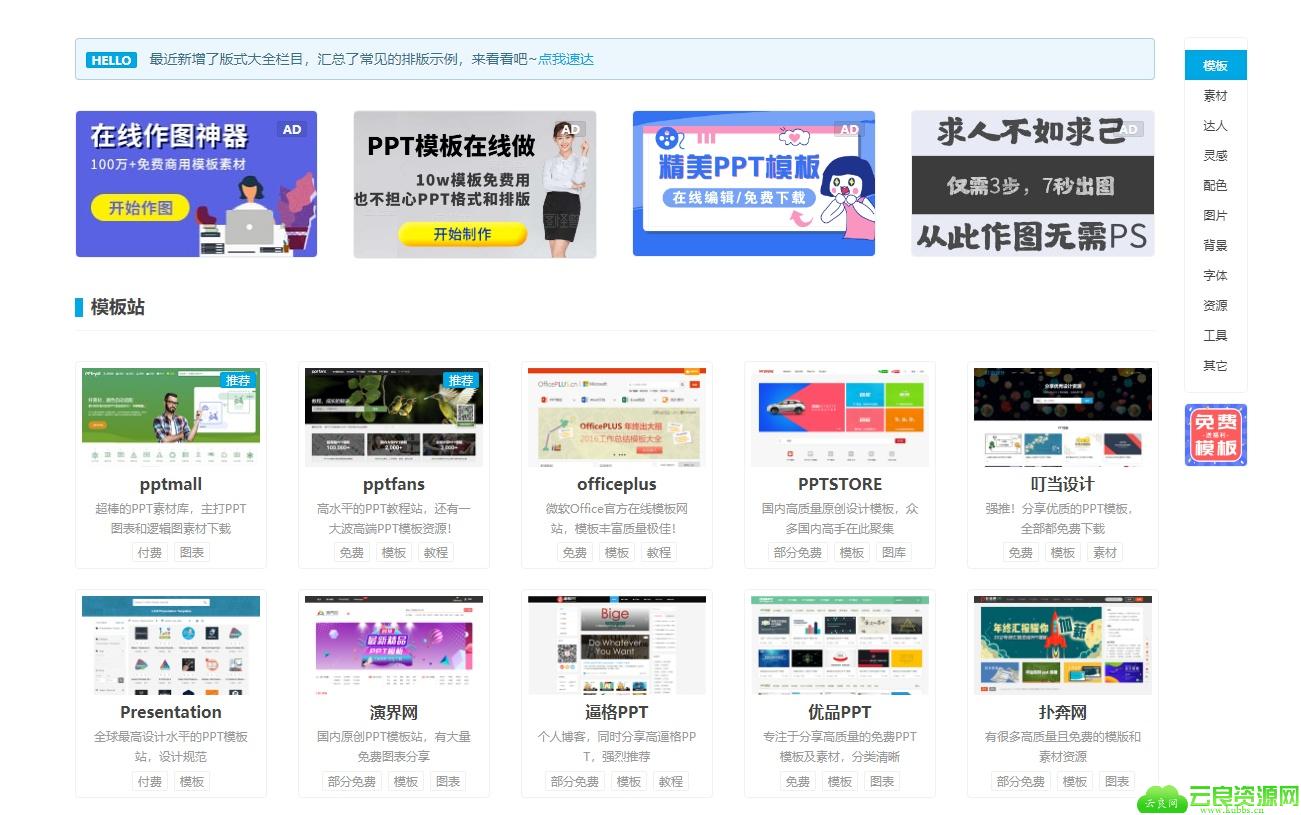Open the 扑奔网 site thumbnail
1301x815 pixels.
click(1062, 645)
